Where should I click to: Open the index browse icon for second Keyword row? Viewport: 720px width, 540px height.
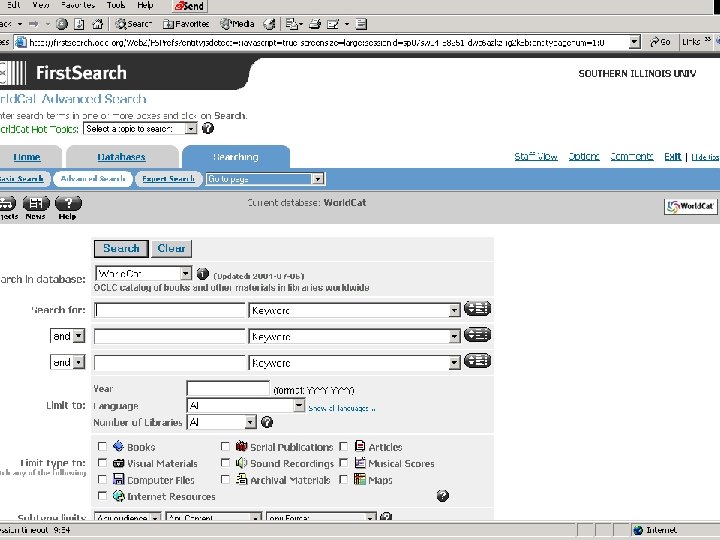coord(478,335)
